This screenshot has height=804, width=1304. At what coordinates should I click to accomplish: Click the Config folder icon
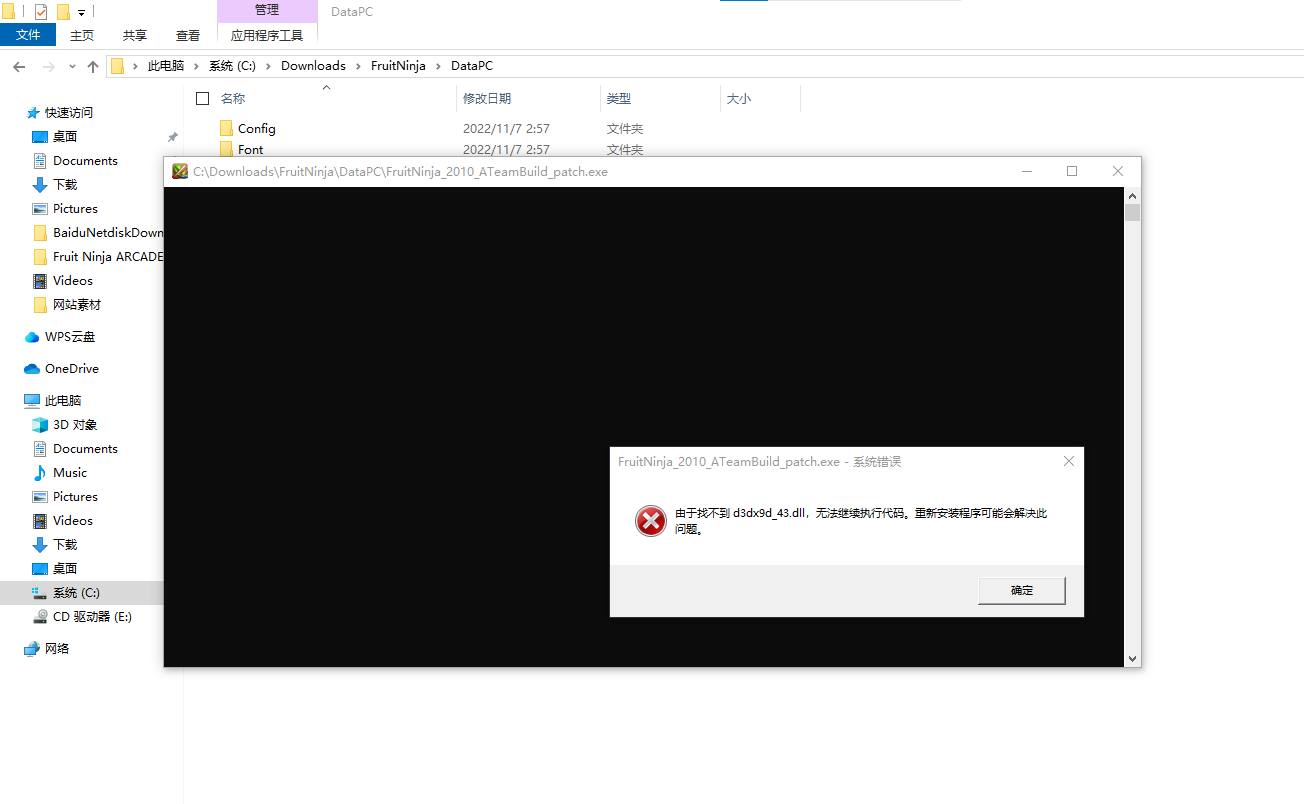click(x=226, y=128)
